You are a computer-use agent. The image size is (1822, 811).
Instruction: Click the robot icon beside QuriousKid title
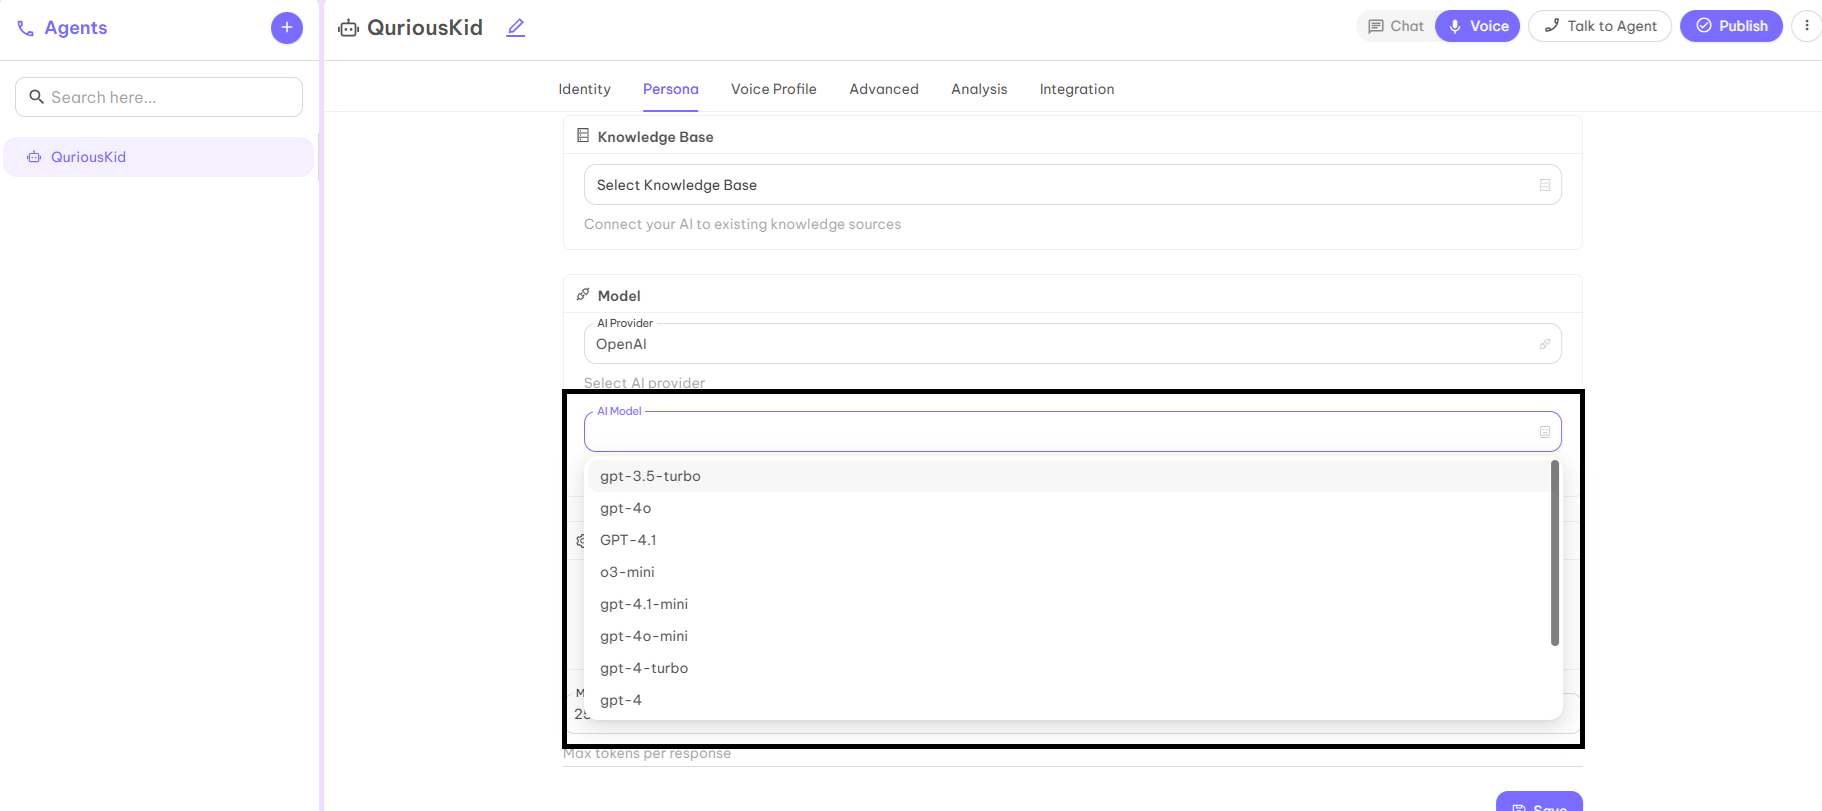[348, 28]
